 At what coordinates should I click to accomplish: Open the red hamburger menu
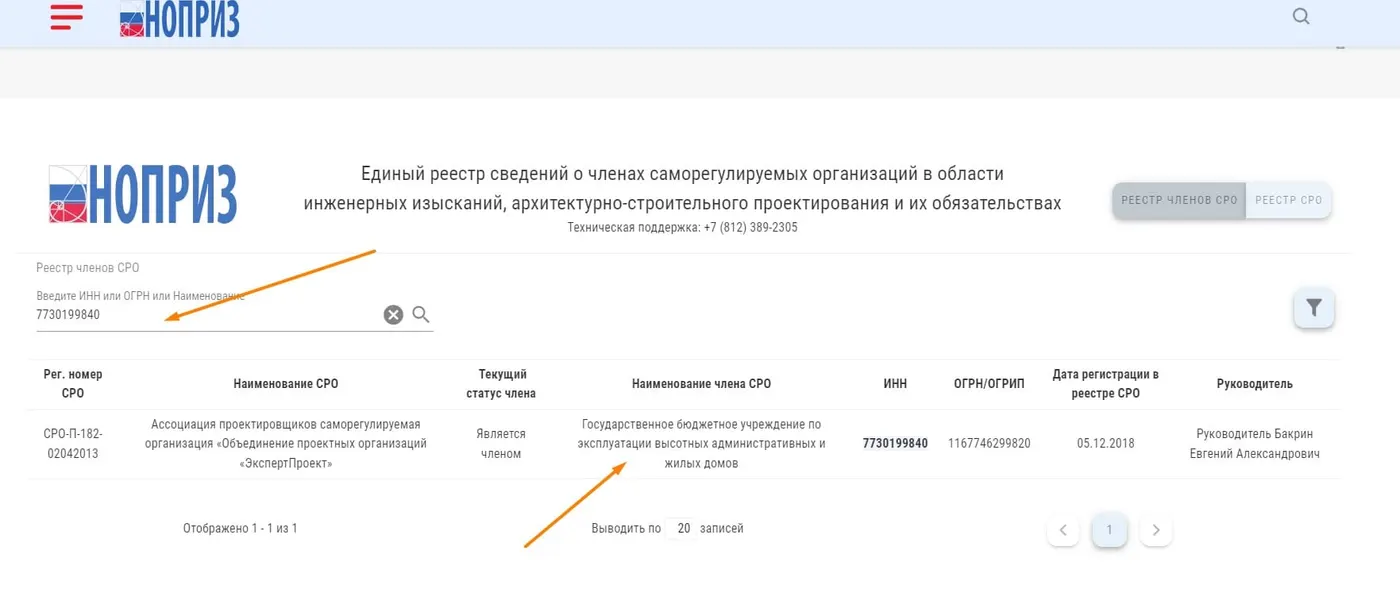tap(67, 17)
